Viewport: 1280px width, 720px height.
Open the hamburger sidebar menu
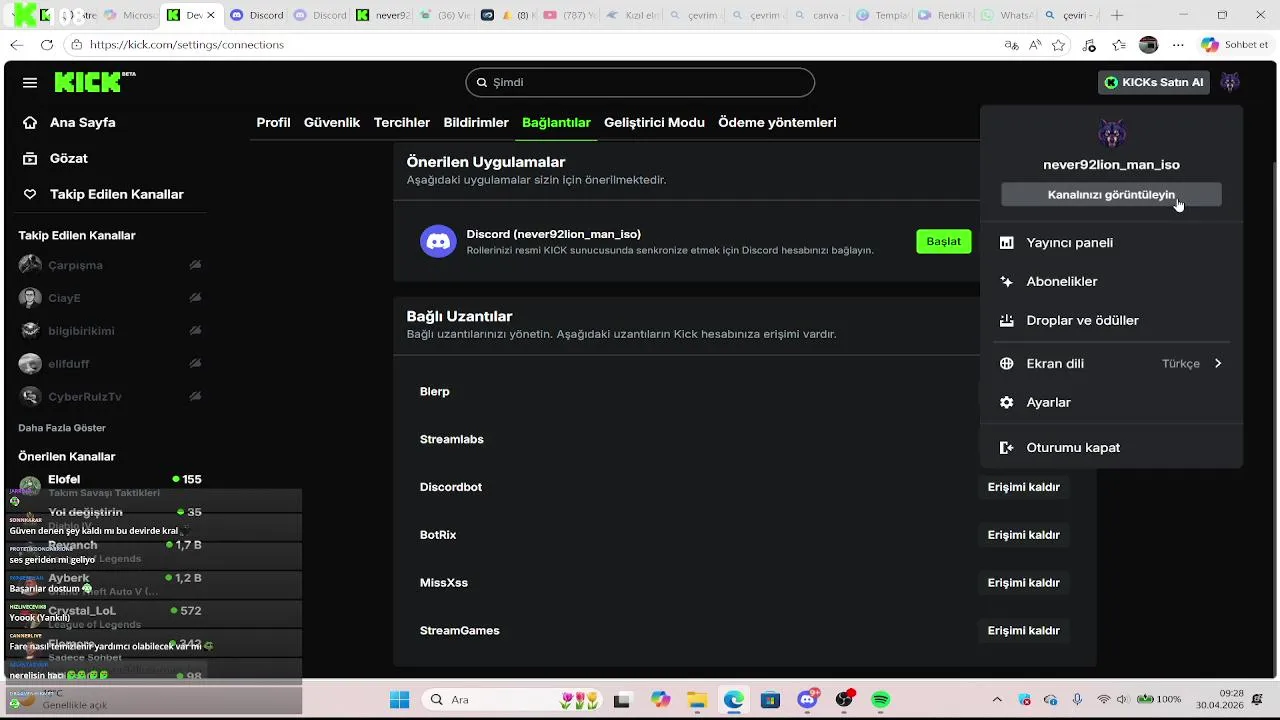click(30, 82)
